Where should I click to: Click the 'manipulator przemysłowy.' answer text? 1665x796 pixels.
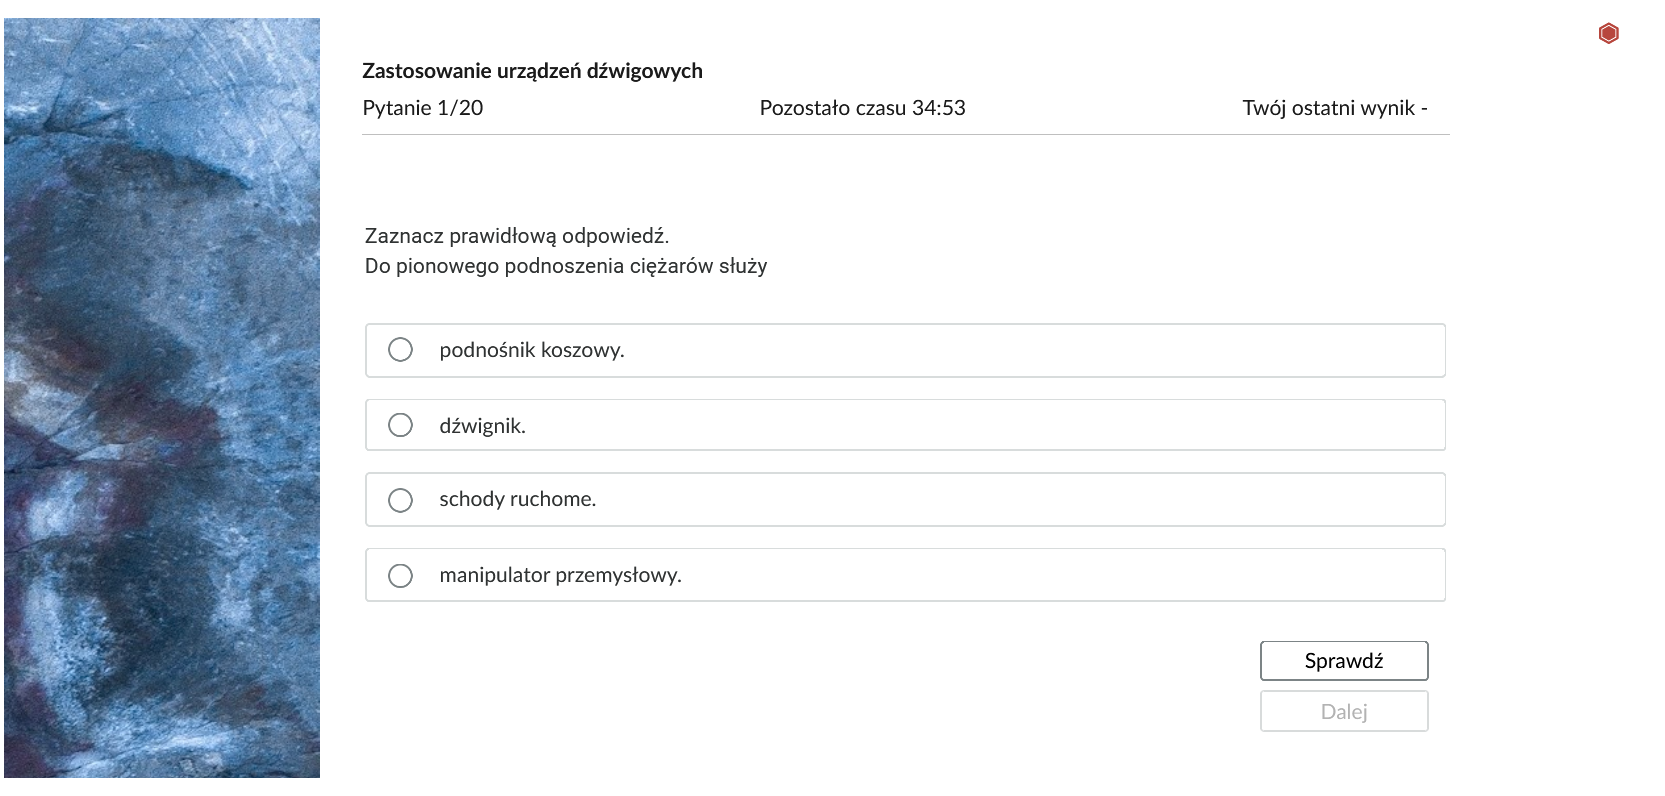tap(560, 575)
